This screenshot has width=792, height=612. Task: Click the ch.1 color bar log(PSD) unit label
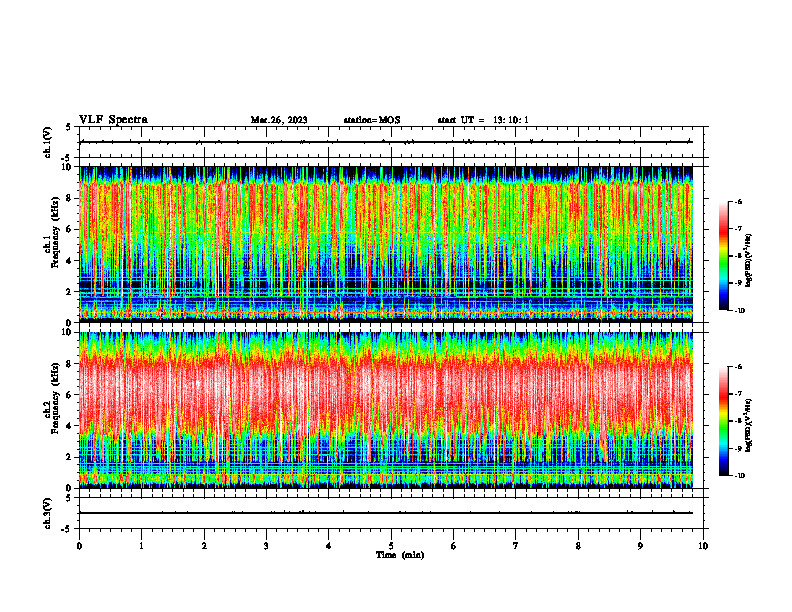749,261
